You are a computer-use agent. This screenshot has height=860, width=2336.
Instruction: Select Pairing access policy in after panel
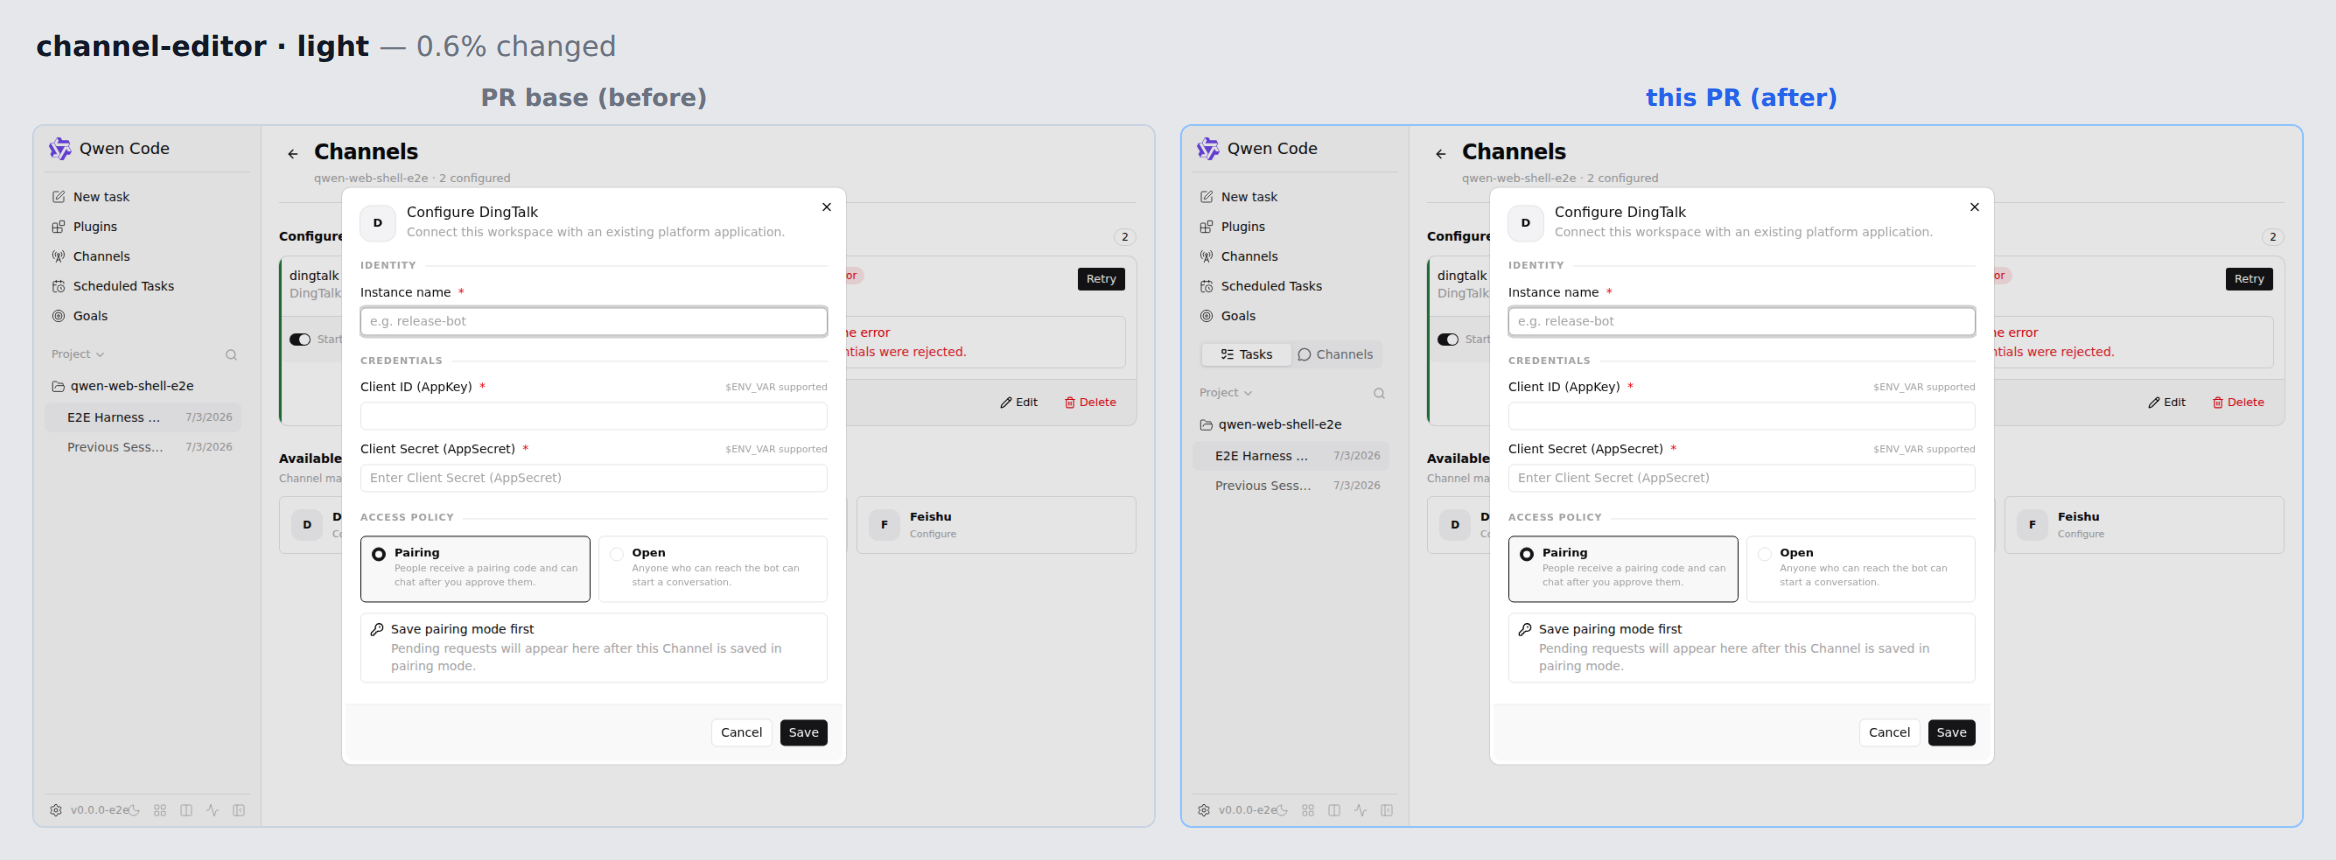click(x=1623, y=569)
